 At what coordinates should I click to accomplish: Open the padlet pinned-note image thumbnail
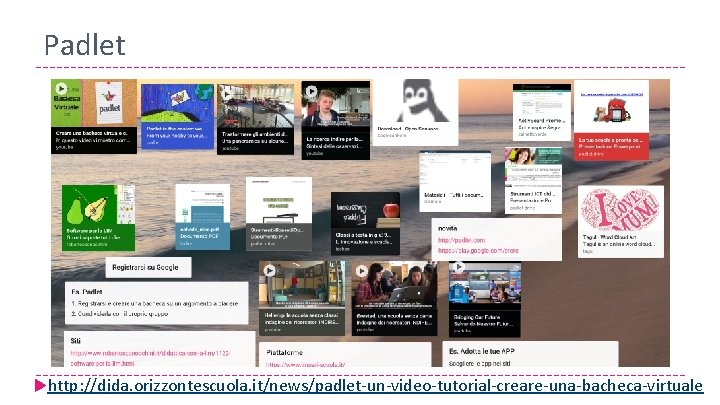tap(108, 102)
